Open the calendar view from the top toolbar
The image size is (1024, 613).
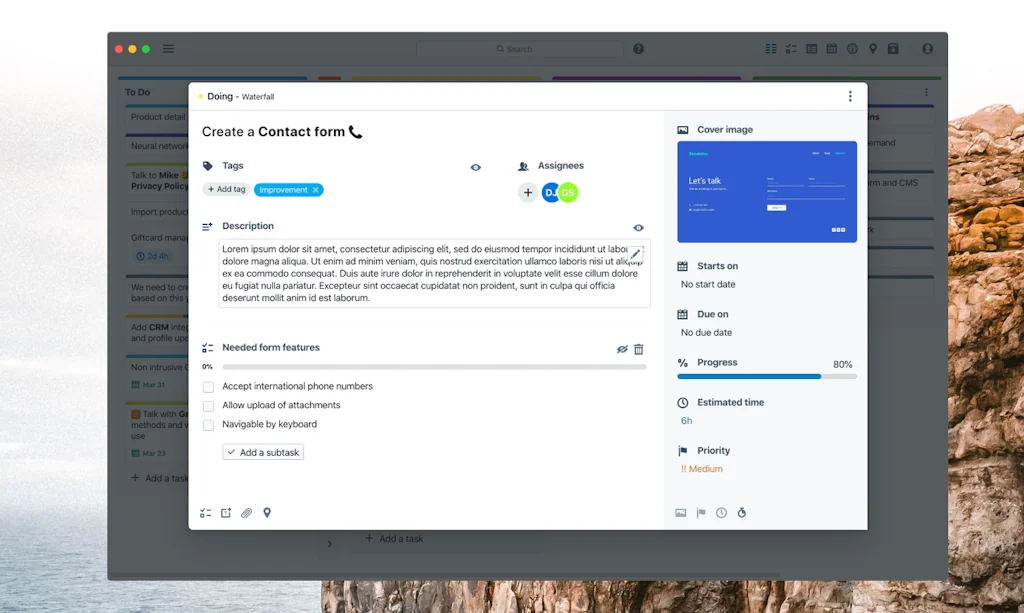(832, 48)
